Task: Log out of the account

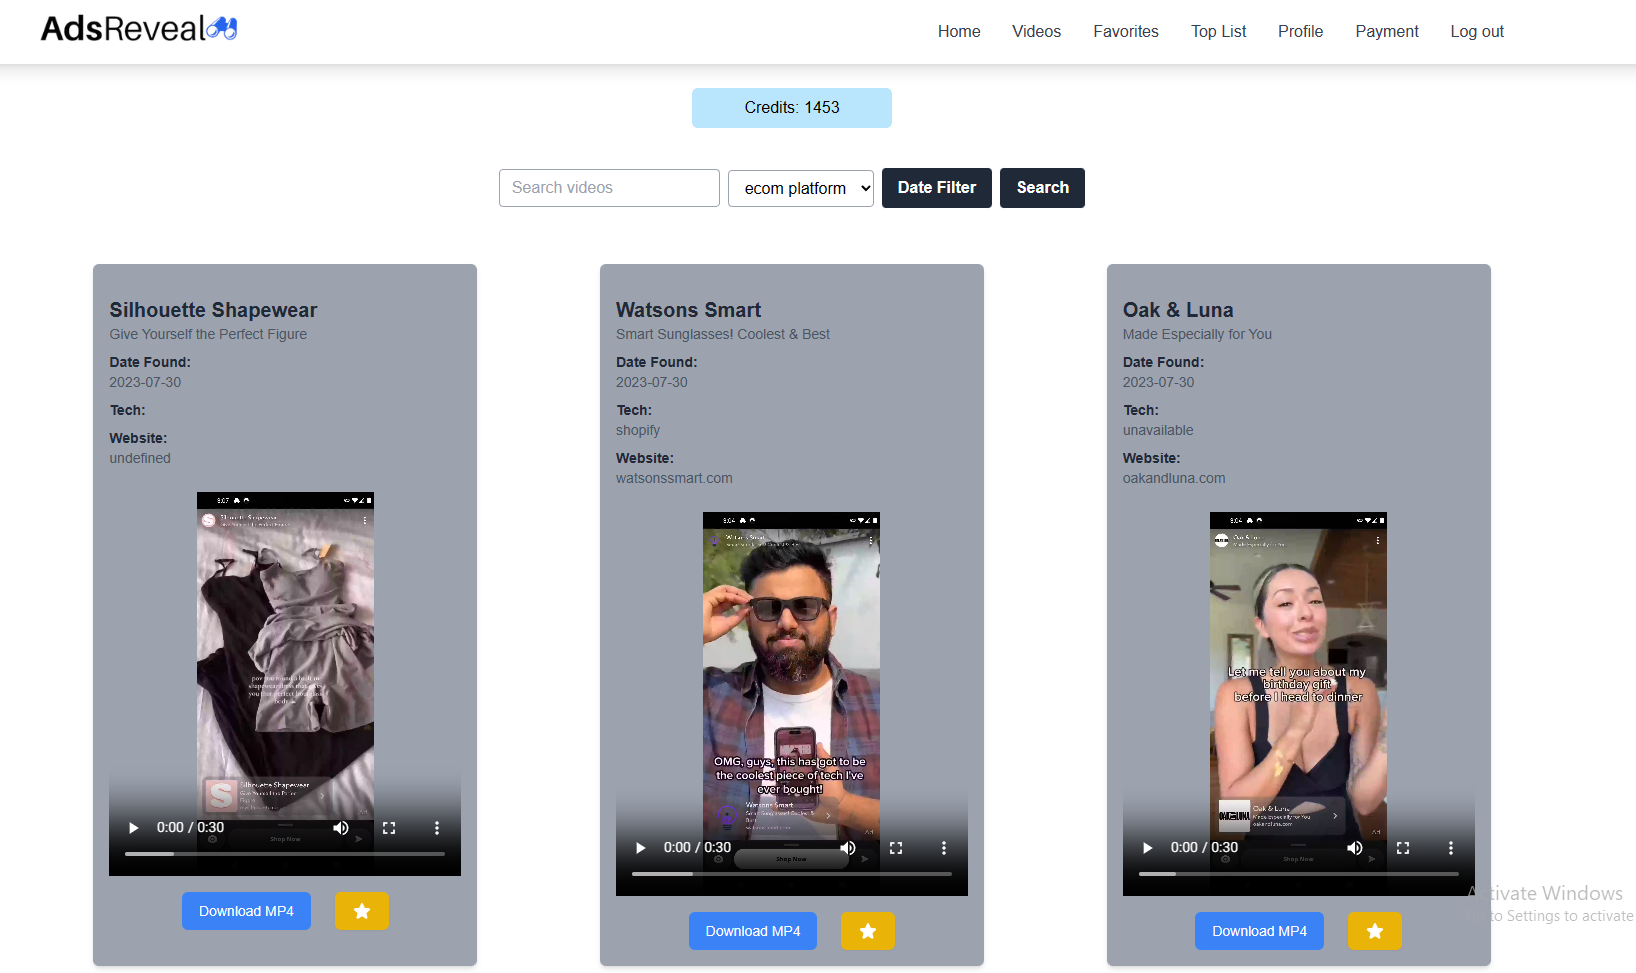Action: (x=1477, y=31)
